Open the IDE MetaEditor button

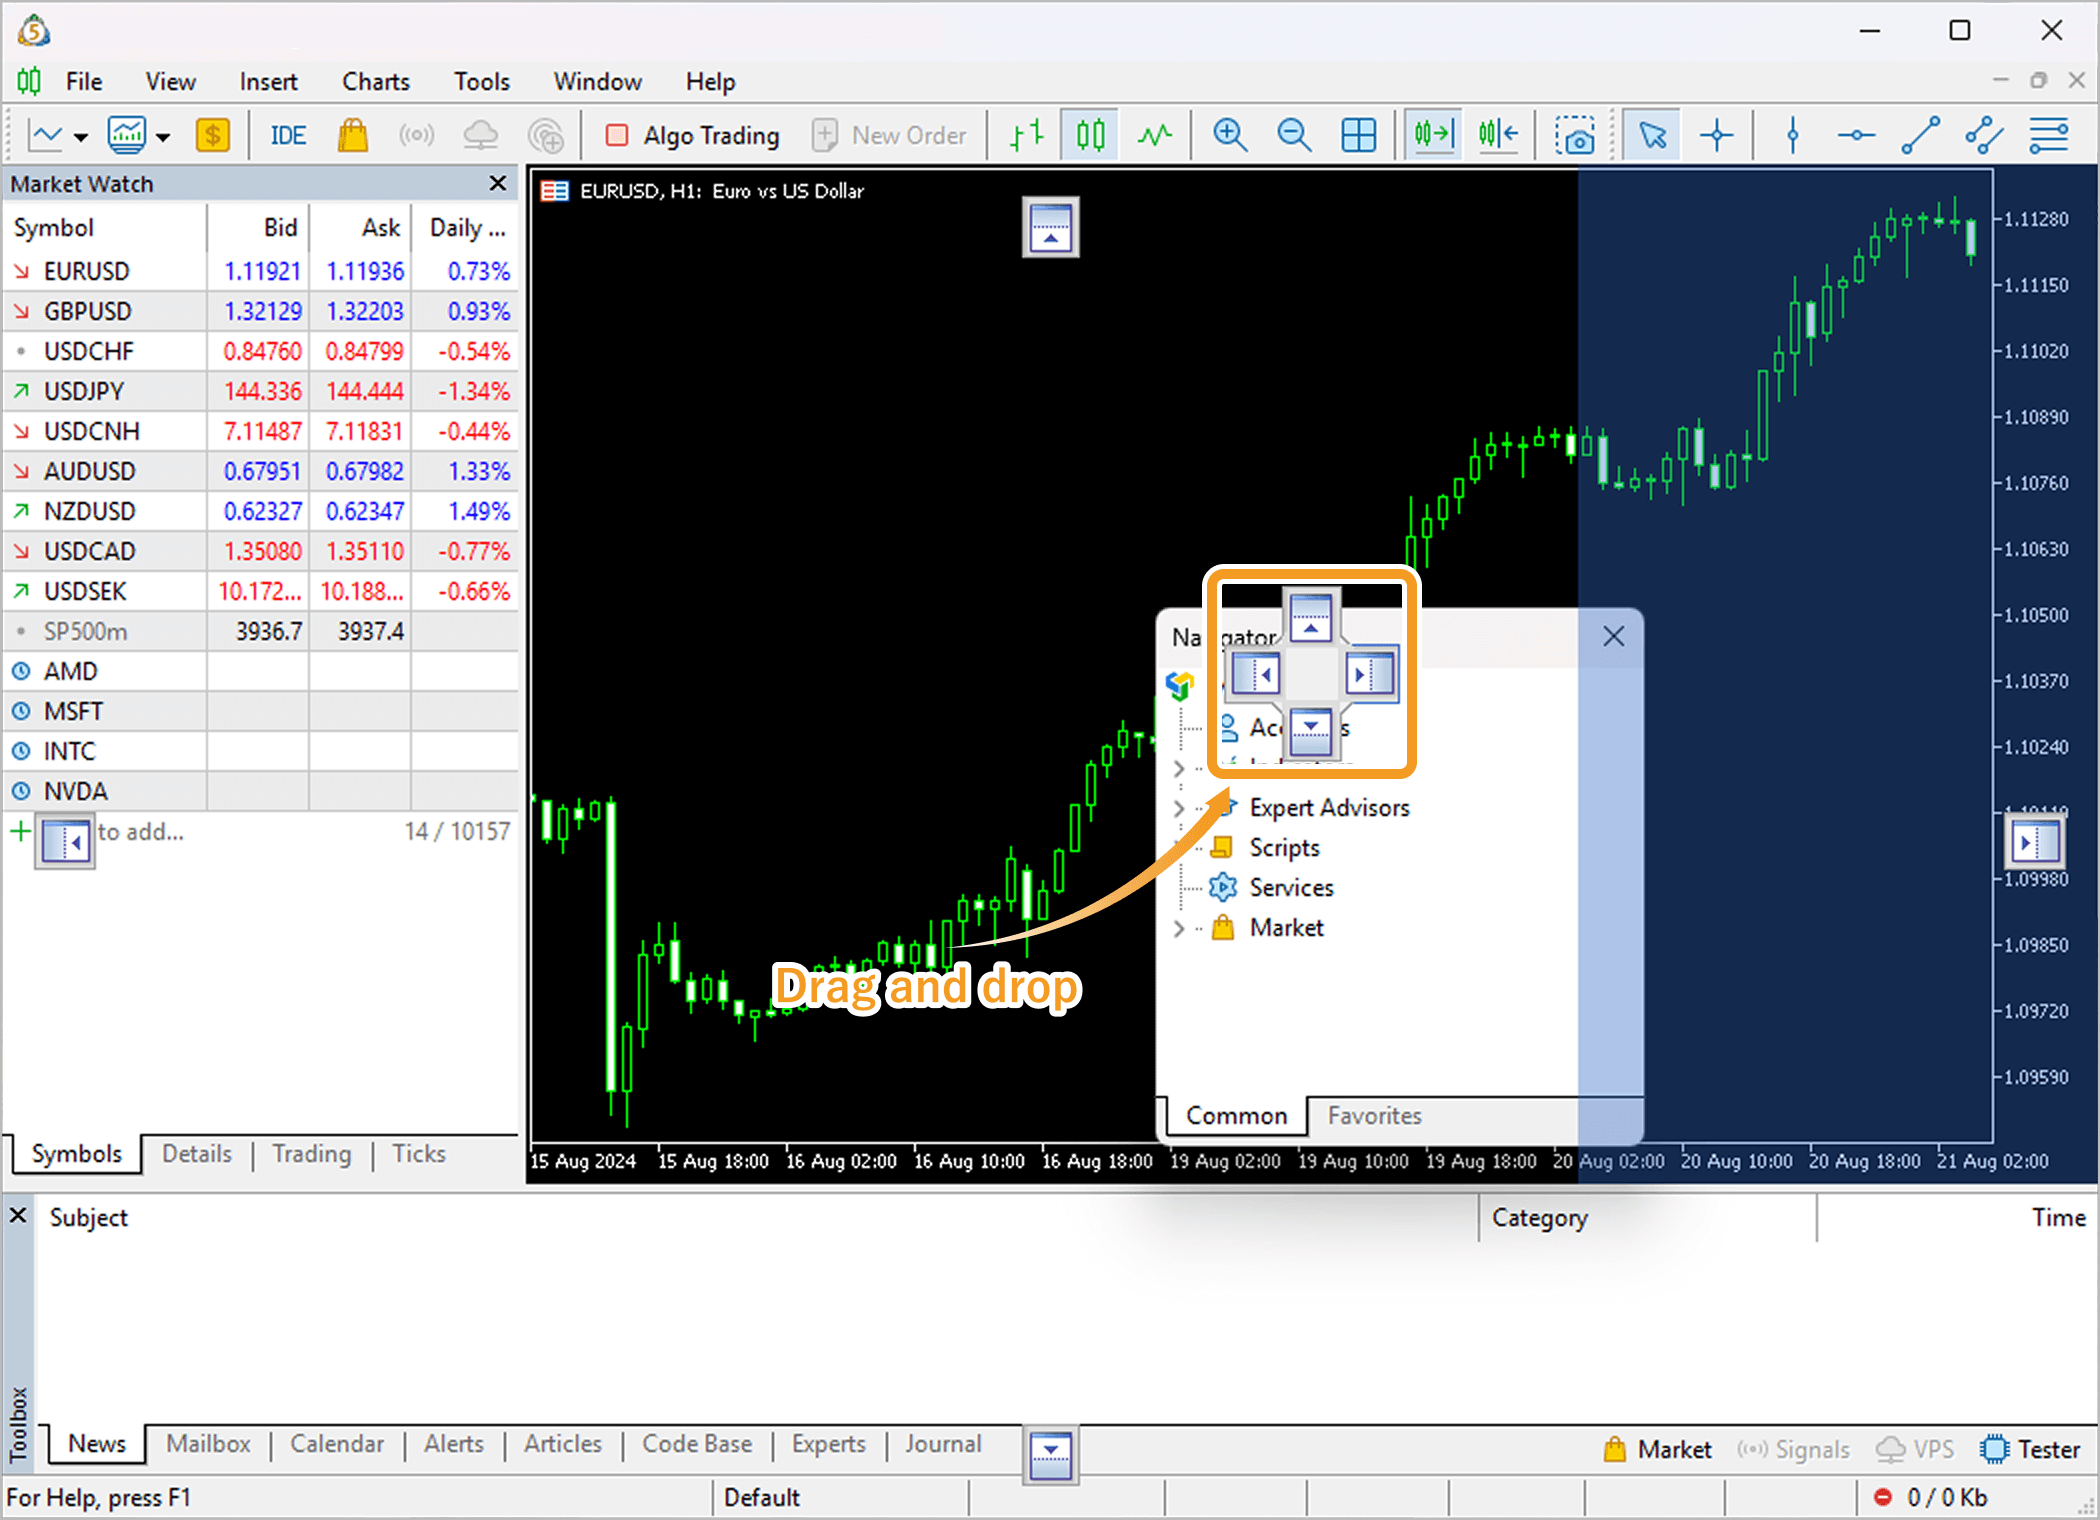pos(288,135)
